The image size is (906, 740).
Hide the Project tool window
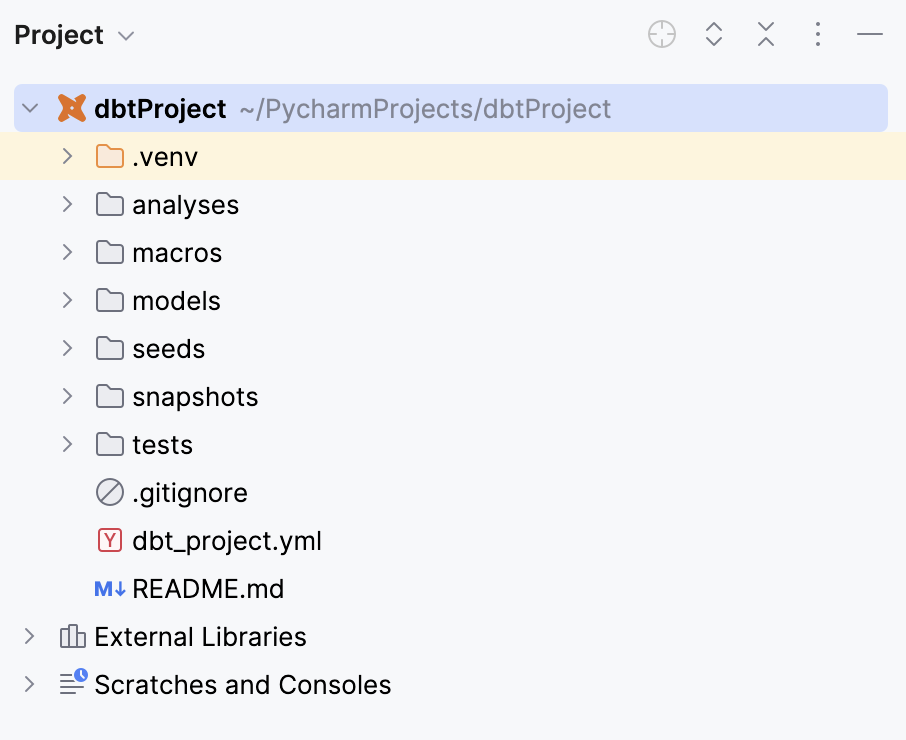[x=869, y=34]
